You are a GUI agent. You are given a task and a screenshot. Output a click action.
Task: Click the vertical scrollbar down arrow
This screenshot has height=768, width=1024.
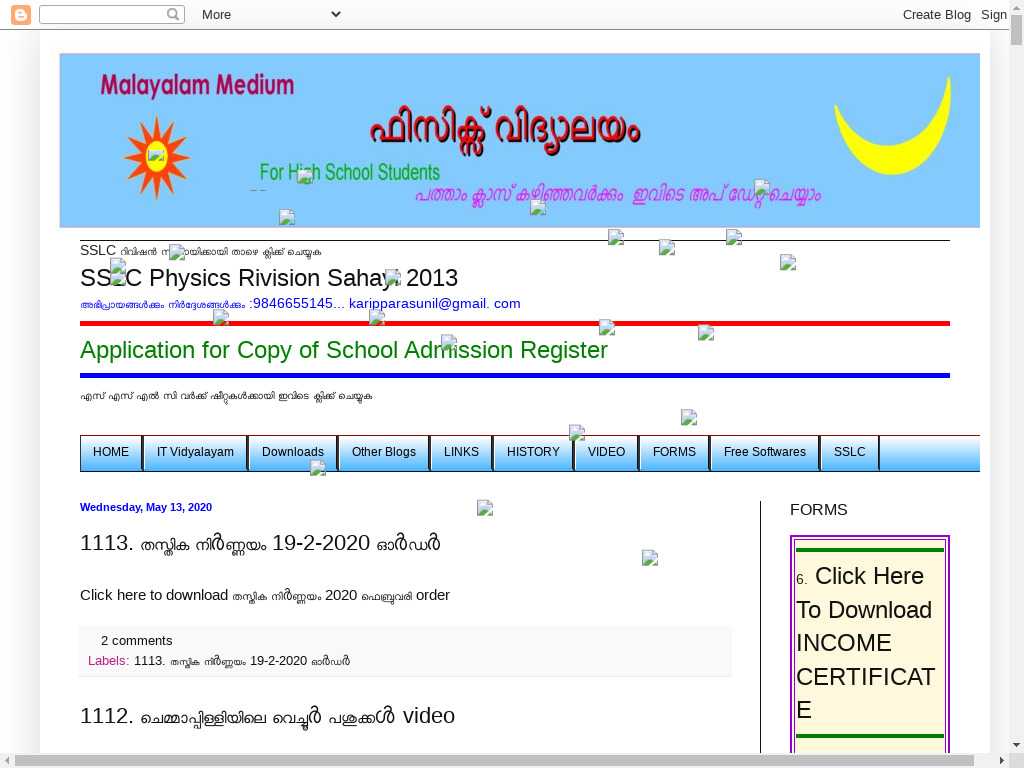point(1016,745)
